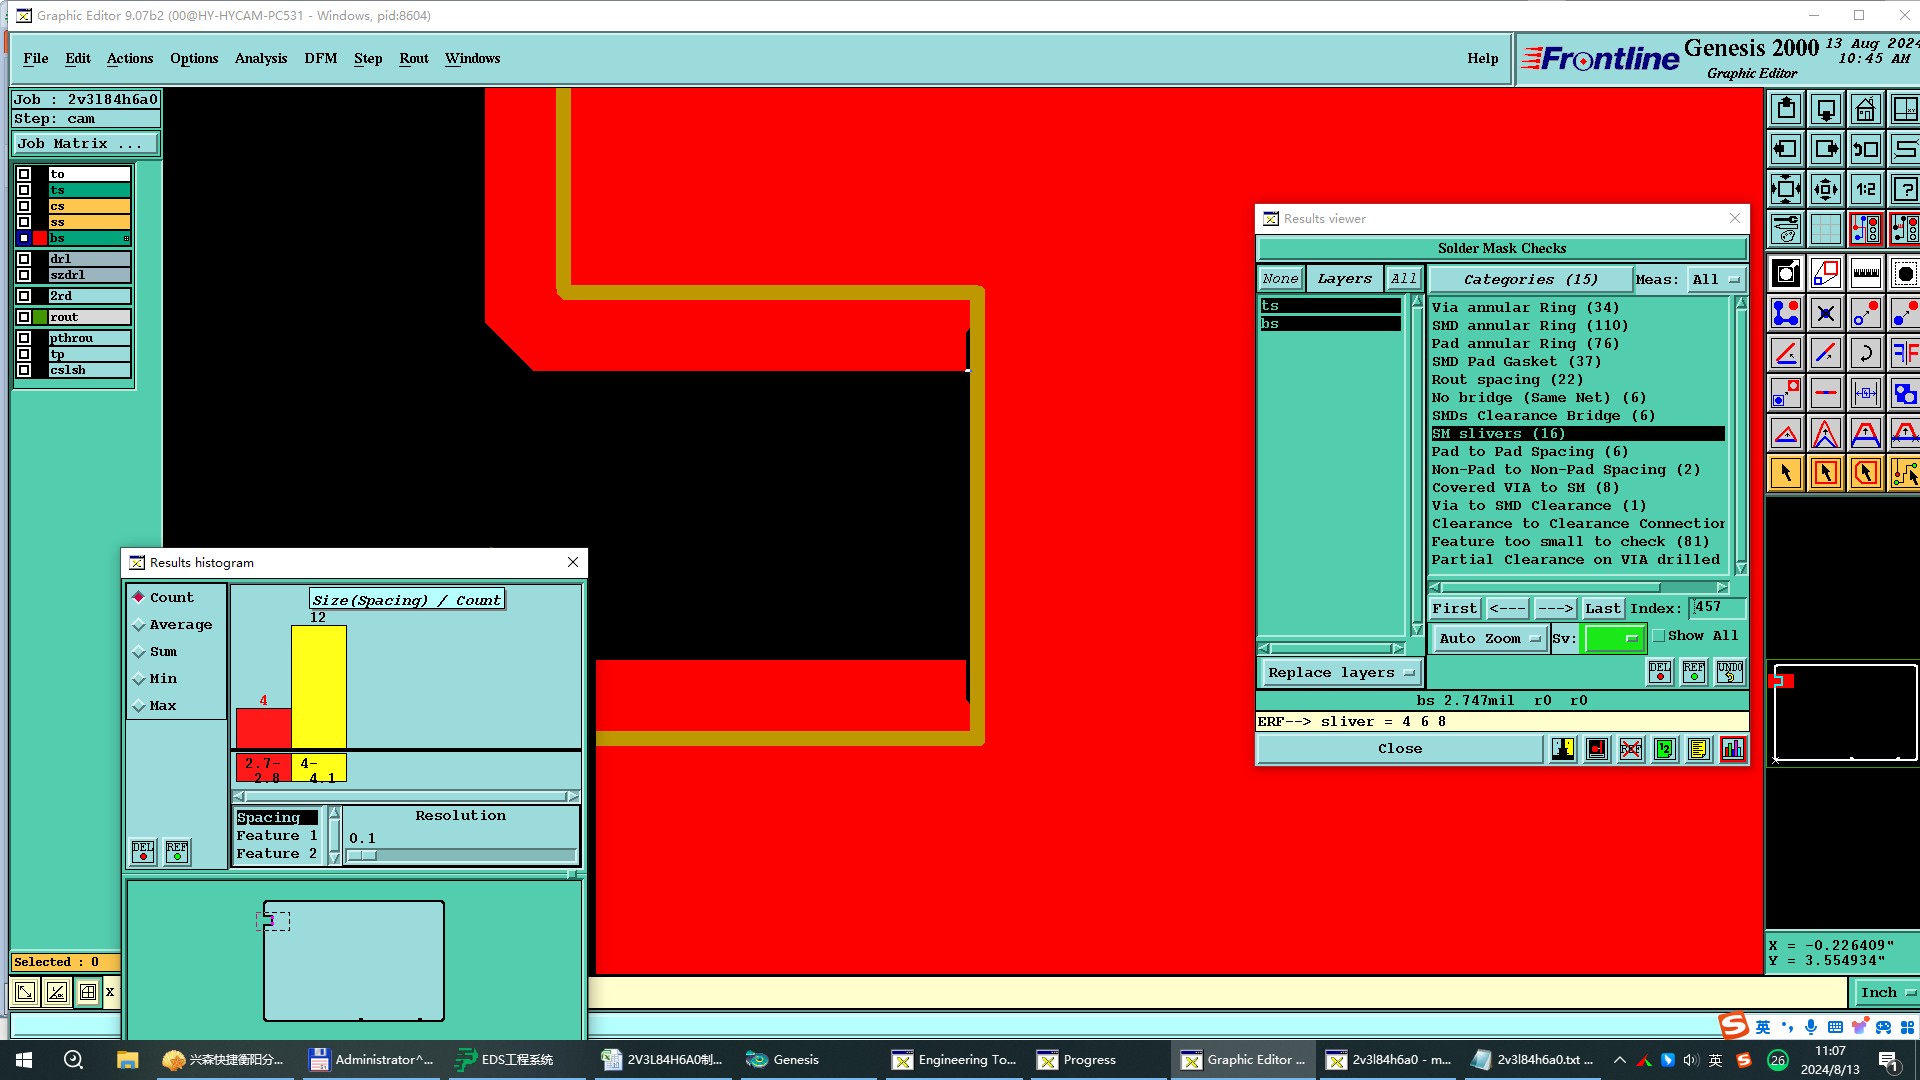Click the Home view icon
The image size is (1920, 1080).
coord(1865,109)
